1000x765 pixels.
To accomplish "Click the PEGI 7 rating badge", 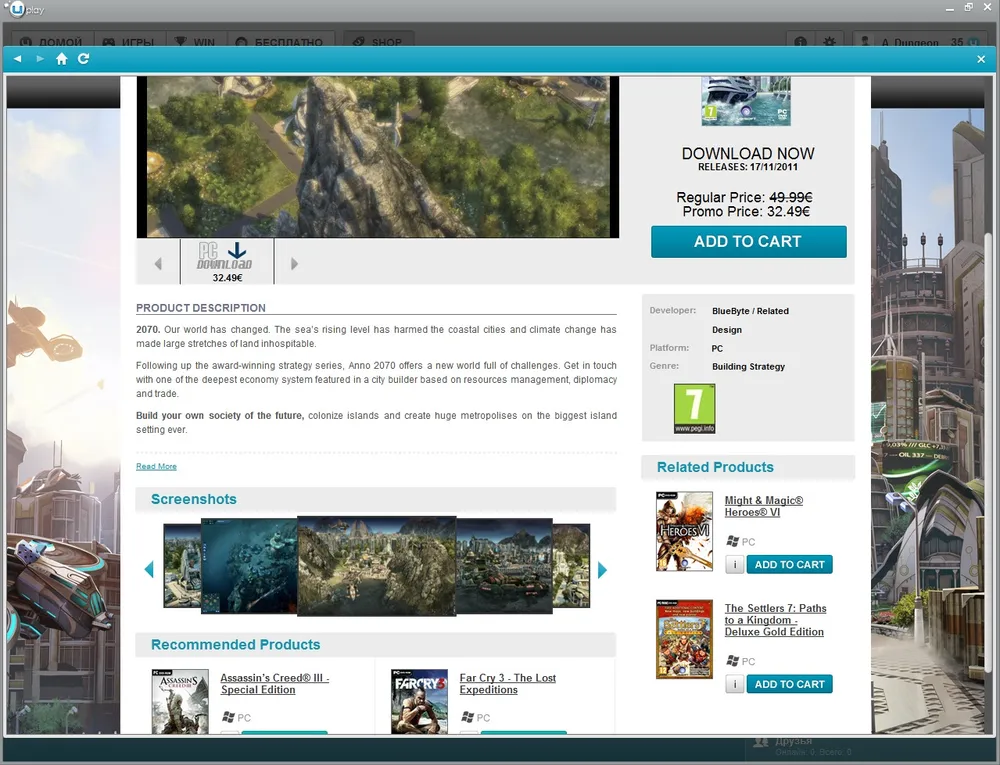I will pos(694,409).
